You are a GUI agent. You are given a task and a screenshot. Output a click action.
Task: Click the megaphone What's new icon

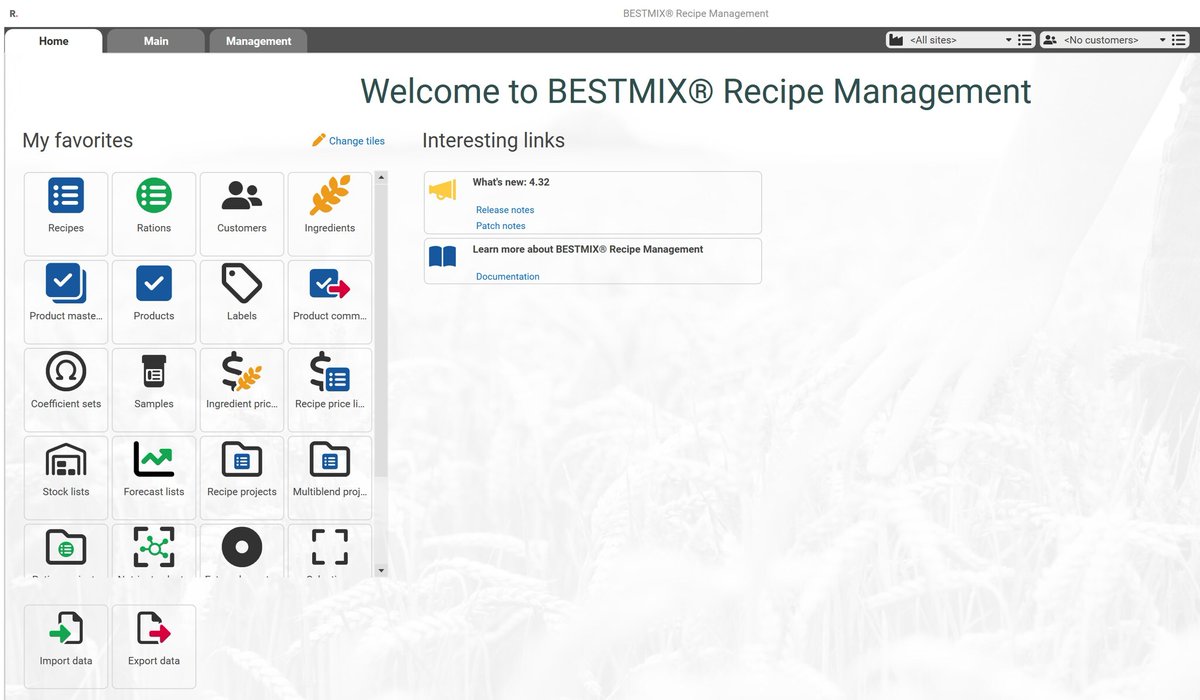tap(442, 190)
